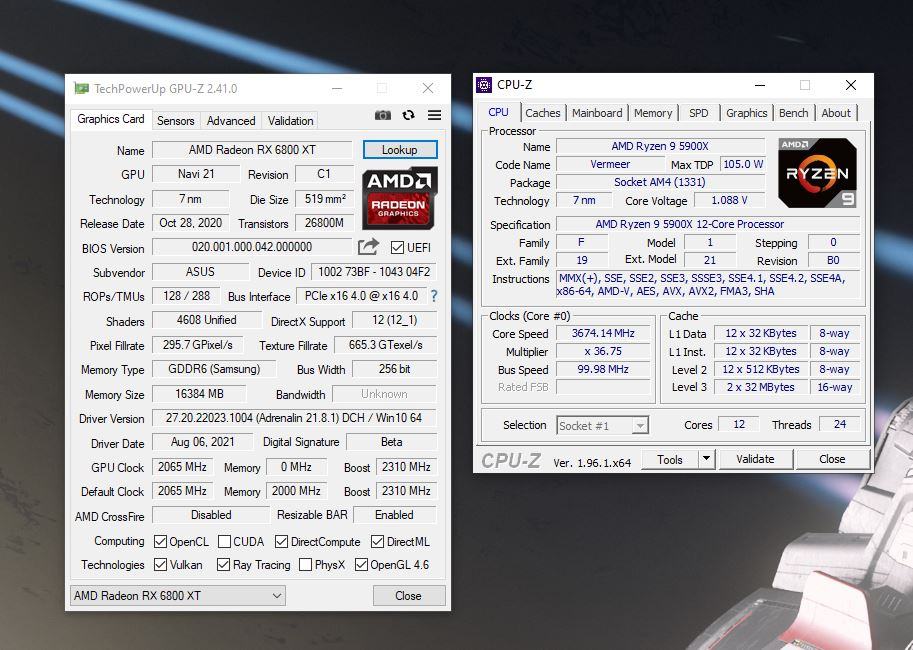
Task: Toggle the DirectCompute checkbox
Action: click(281, 542)
